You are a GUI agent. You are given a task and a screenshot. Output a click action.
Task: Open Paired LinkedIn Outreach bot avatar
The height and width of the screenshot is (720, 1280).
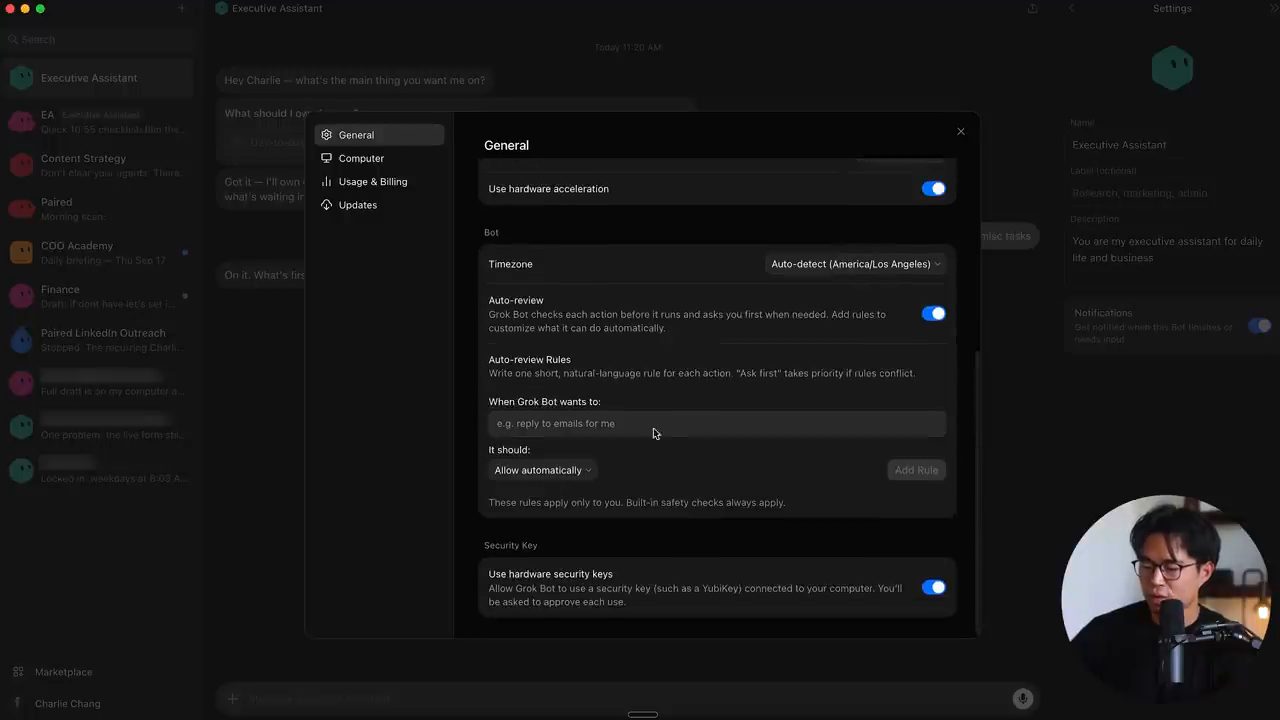click(21, 340)
